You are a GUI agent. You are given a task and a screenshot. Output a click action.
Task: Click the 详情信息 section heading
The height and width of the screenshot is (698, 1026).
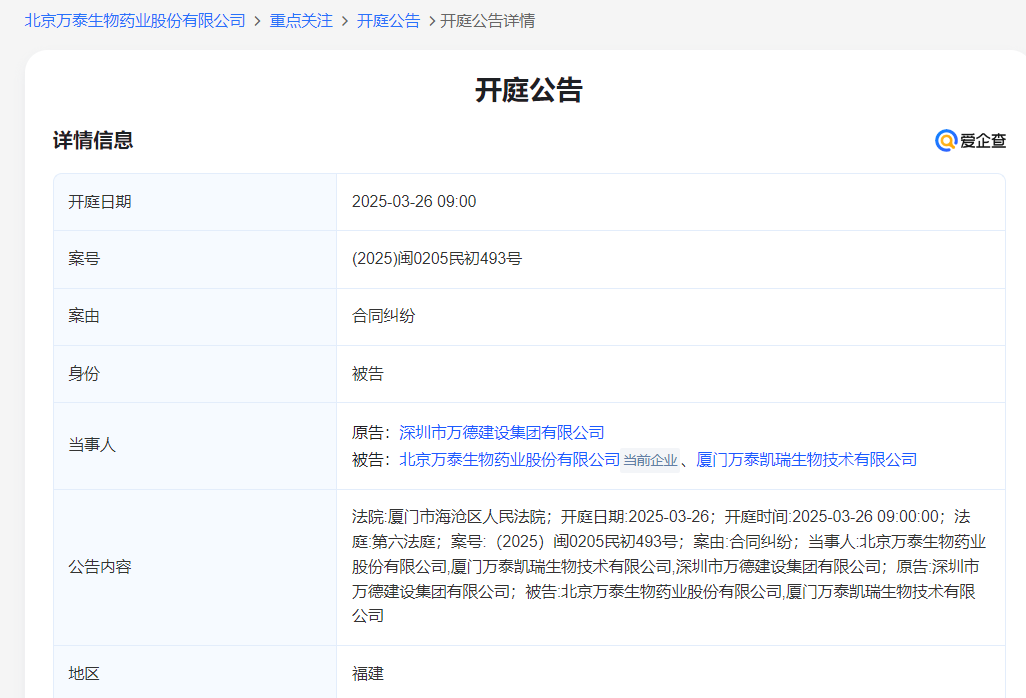pos(93,141)
